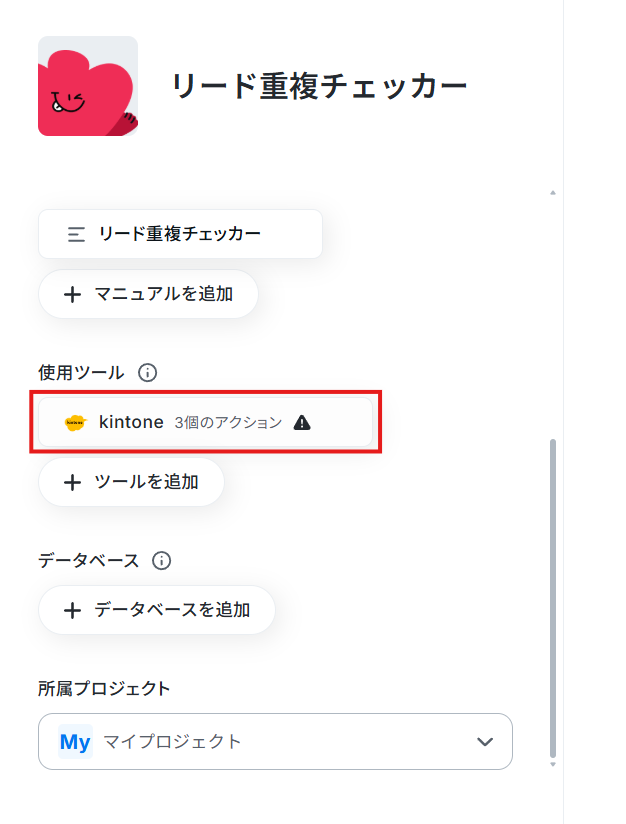Click the plus icon on ツールを追加
The width and height of the screenshot is (626, 824).
(72, 482)
